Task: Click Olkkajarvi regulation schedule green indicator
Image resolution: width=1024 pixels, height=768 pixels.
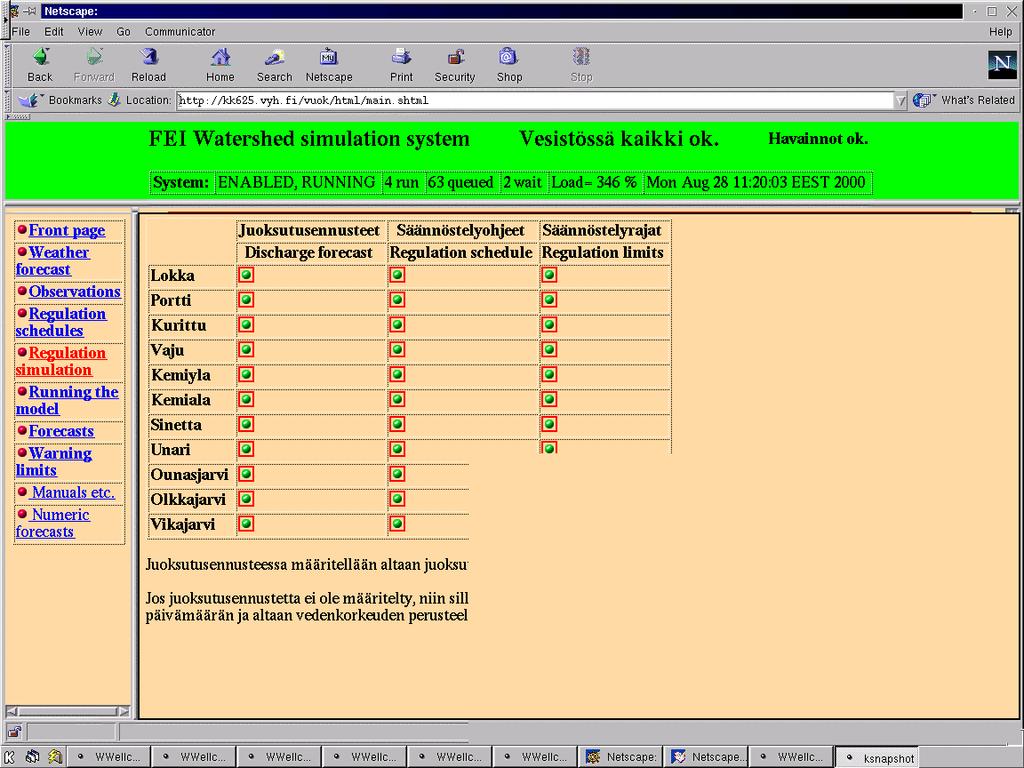Action: click(x=397, y=499)
